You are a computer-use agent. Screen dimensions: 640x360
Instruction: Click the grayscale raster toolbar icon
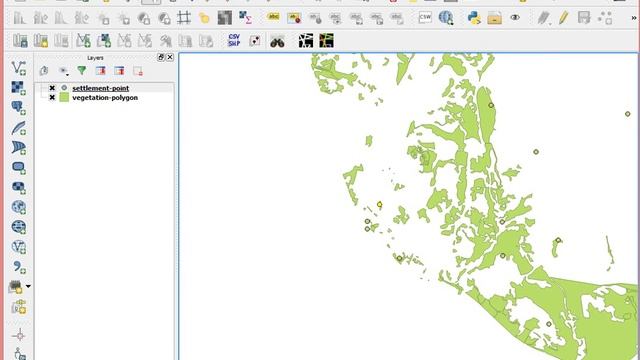click(224, 18)
